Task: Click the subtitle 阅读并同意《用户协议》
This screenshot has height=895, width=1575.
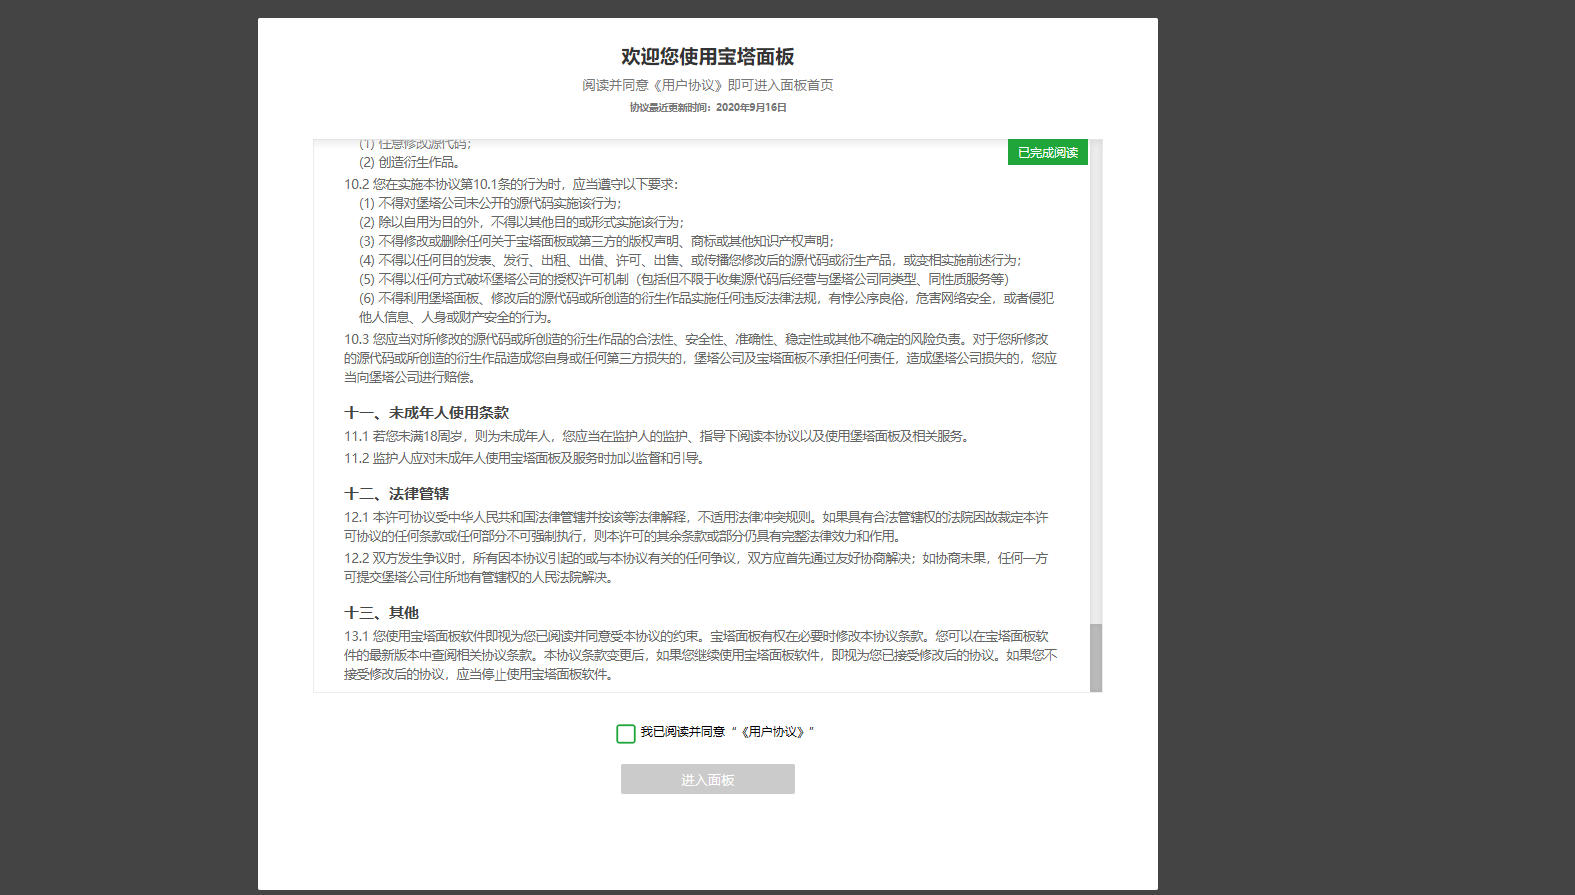Action: 708,85
